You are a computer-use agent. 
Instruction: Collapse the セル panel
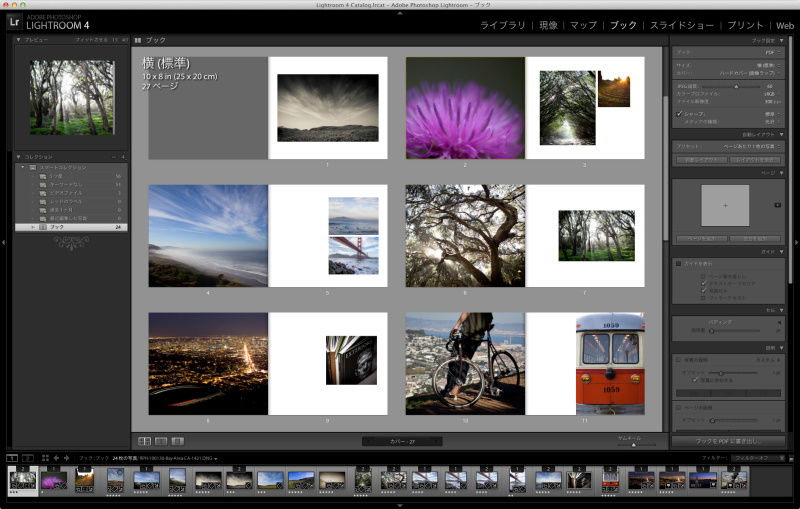tap(782, 310)
